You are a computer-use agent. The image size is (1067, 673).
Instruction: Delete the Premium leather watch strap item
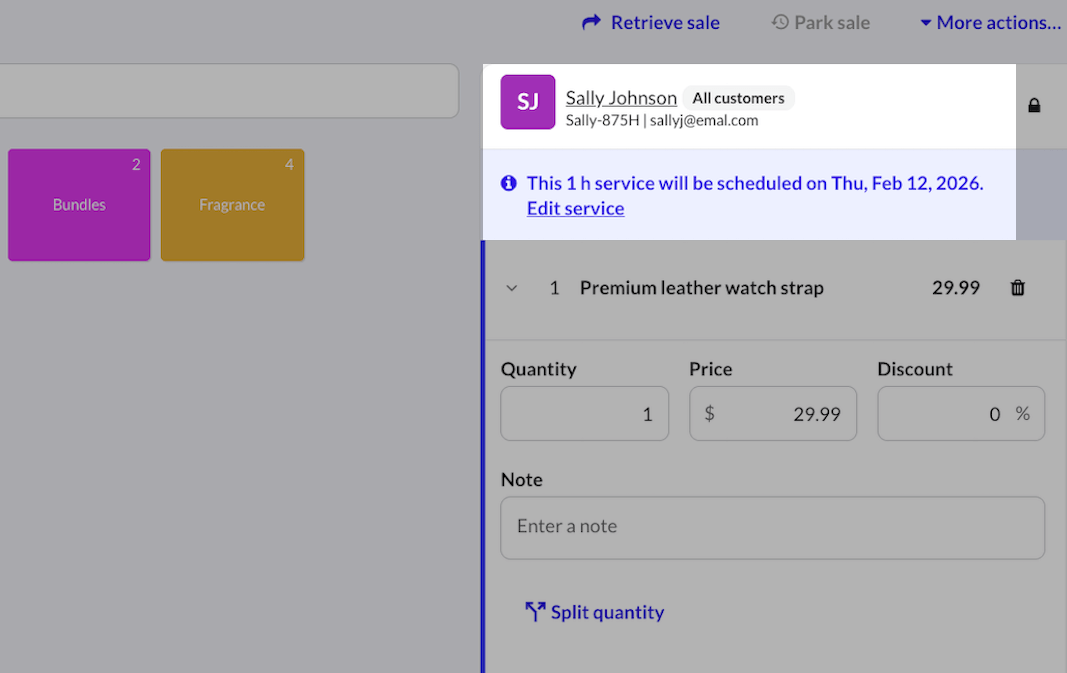pos(1018,288)
